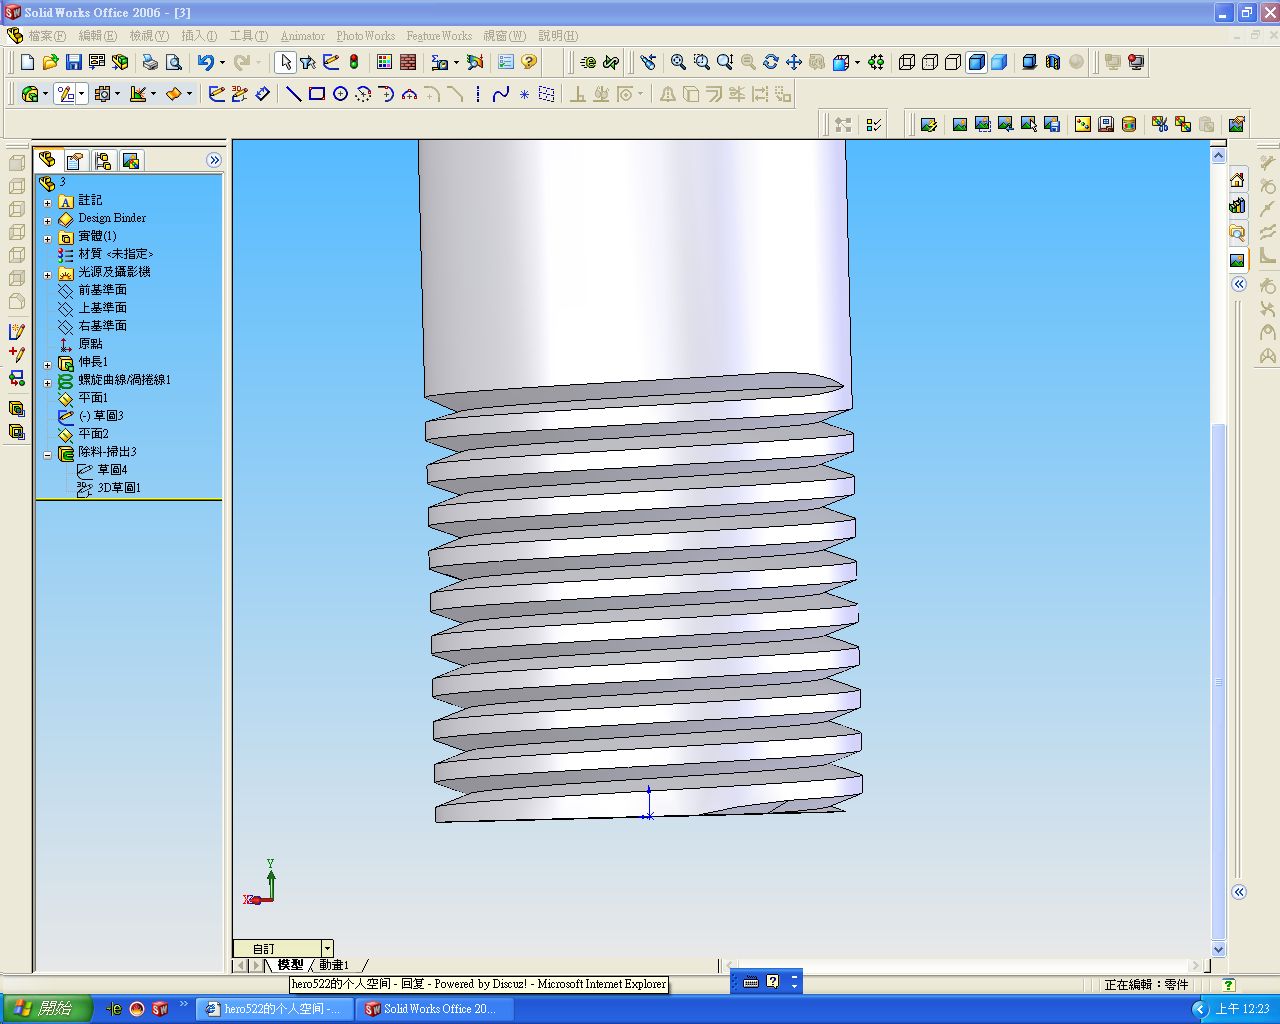Pick the Rectangle sketch tool
The image size is (1280, 1024).
click(317, 94)
